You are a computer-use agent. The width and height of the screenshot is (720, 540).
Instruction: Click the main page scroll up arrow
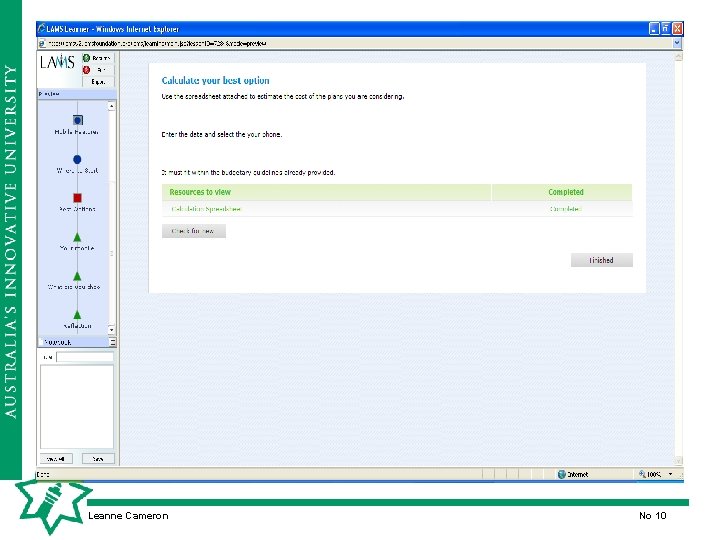679,57
